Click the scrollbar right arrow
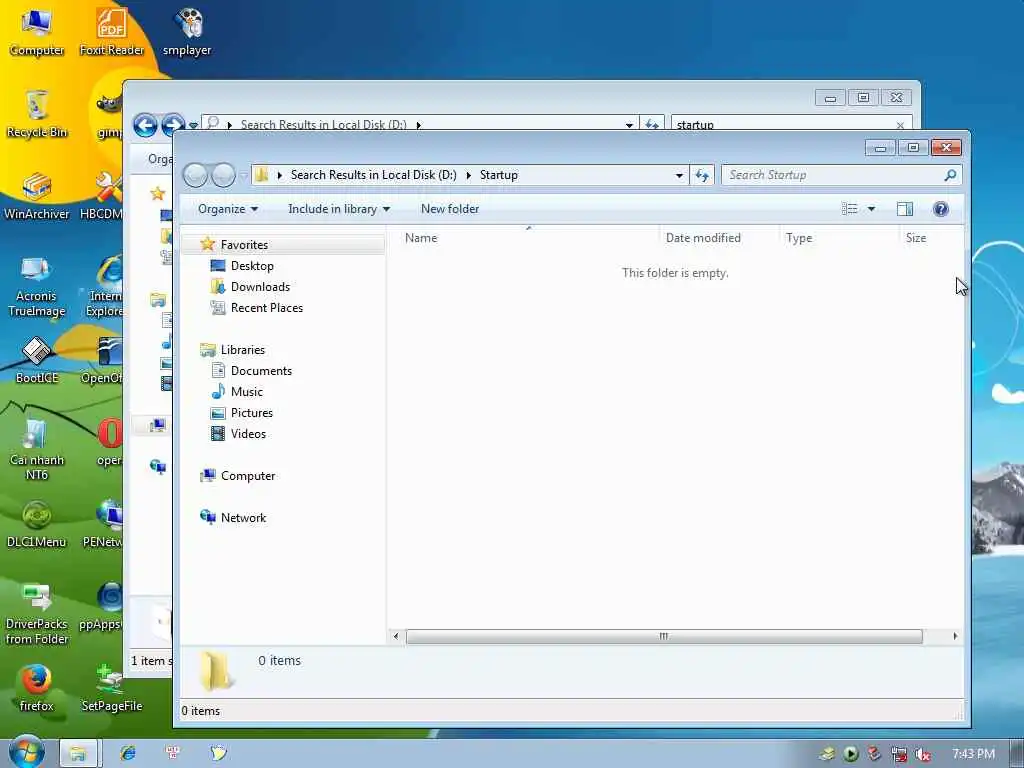This screenshot has height=768, width=1024. 955,636
